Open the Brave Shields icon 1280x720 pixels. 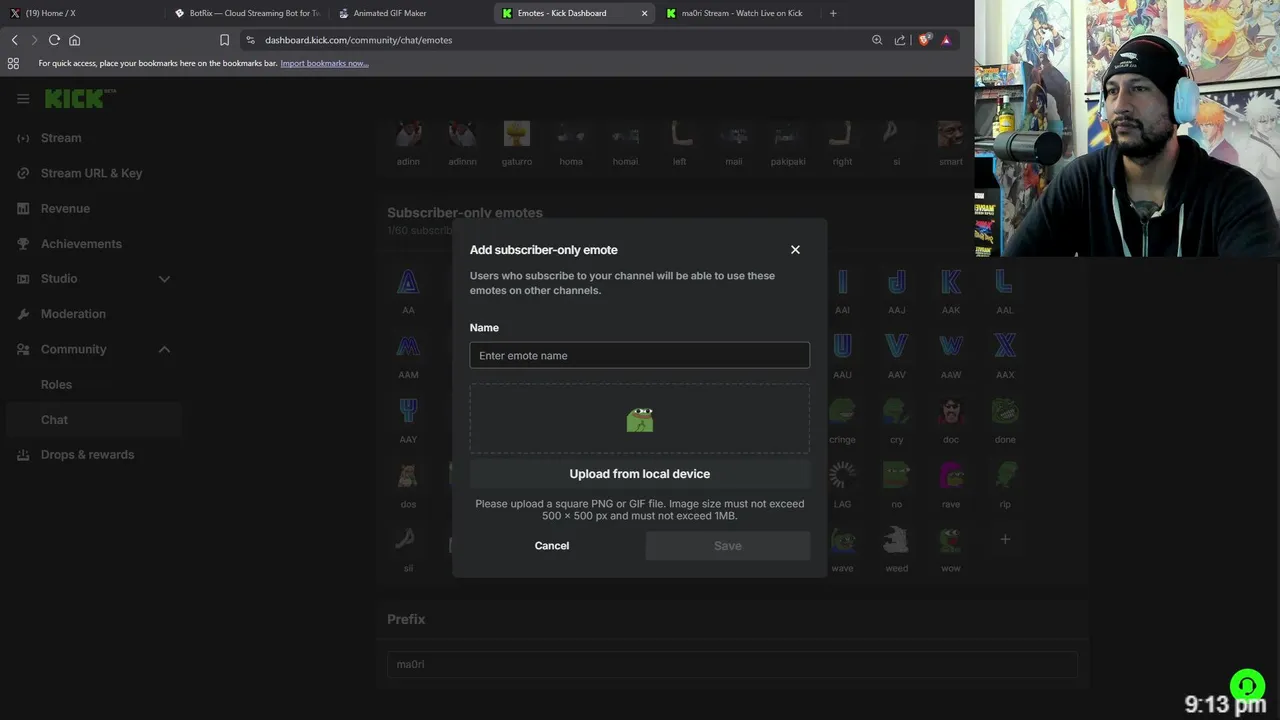pyautogui.click(x=925, y=40)
